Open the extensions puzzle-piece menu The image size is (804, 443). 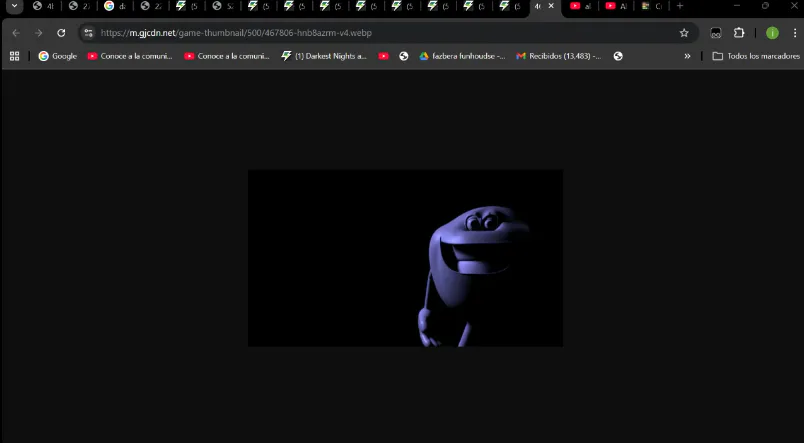(739, 33)
